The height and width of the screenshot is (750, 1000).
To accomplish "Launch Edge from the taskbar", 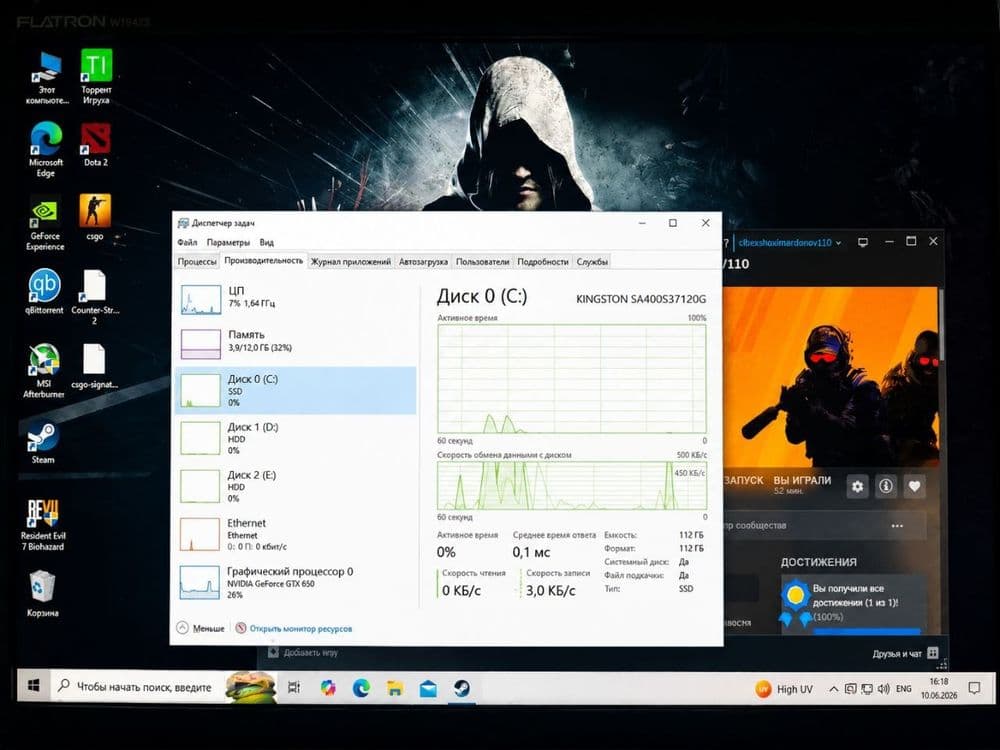I will [361, 688].
